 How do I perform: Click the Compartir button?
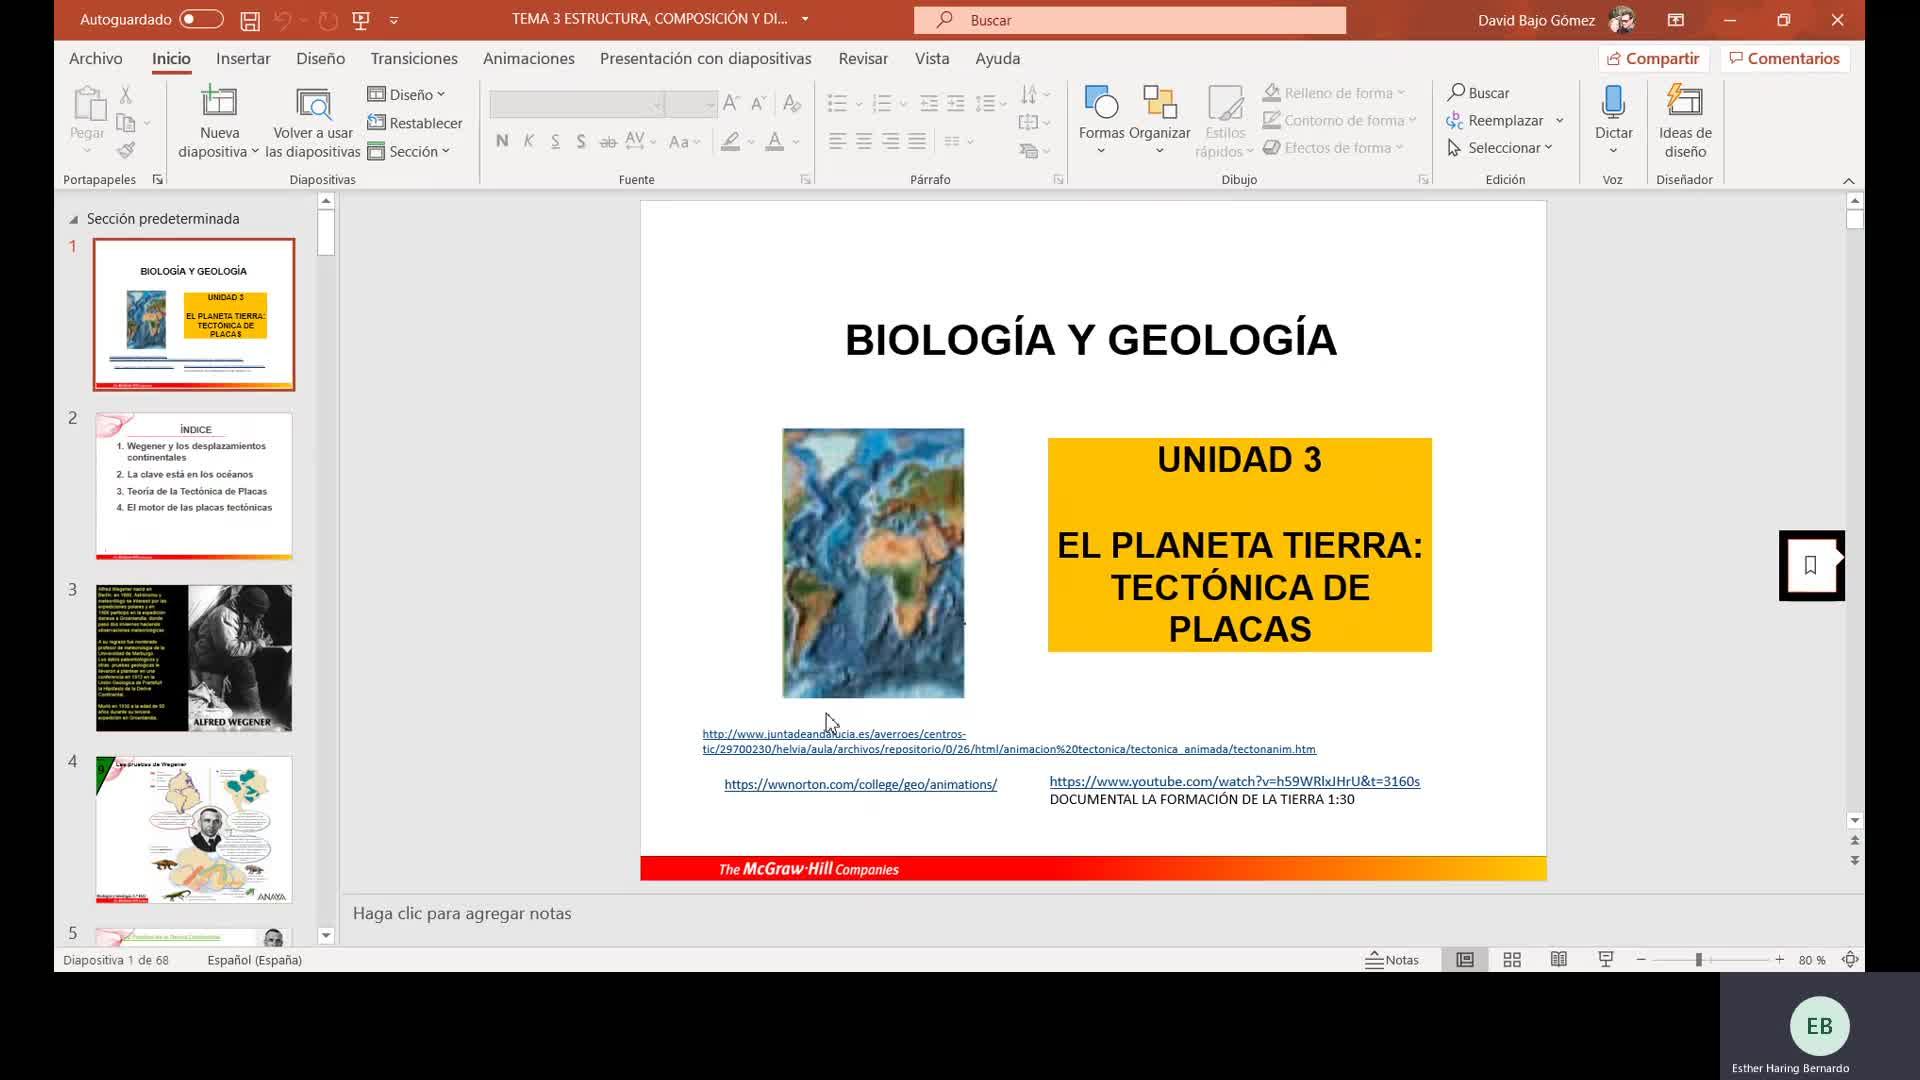[x=1653, y=59]
